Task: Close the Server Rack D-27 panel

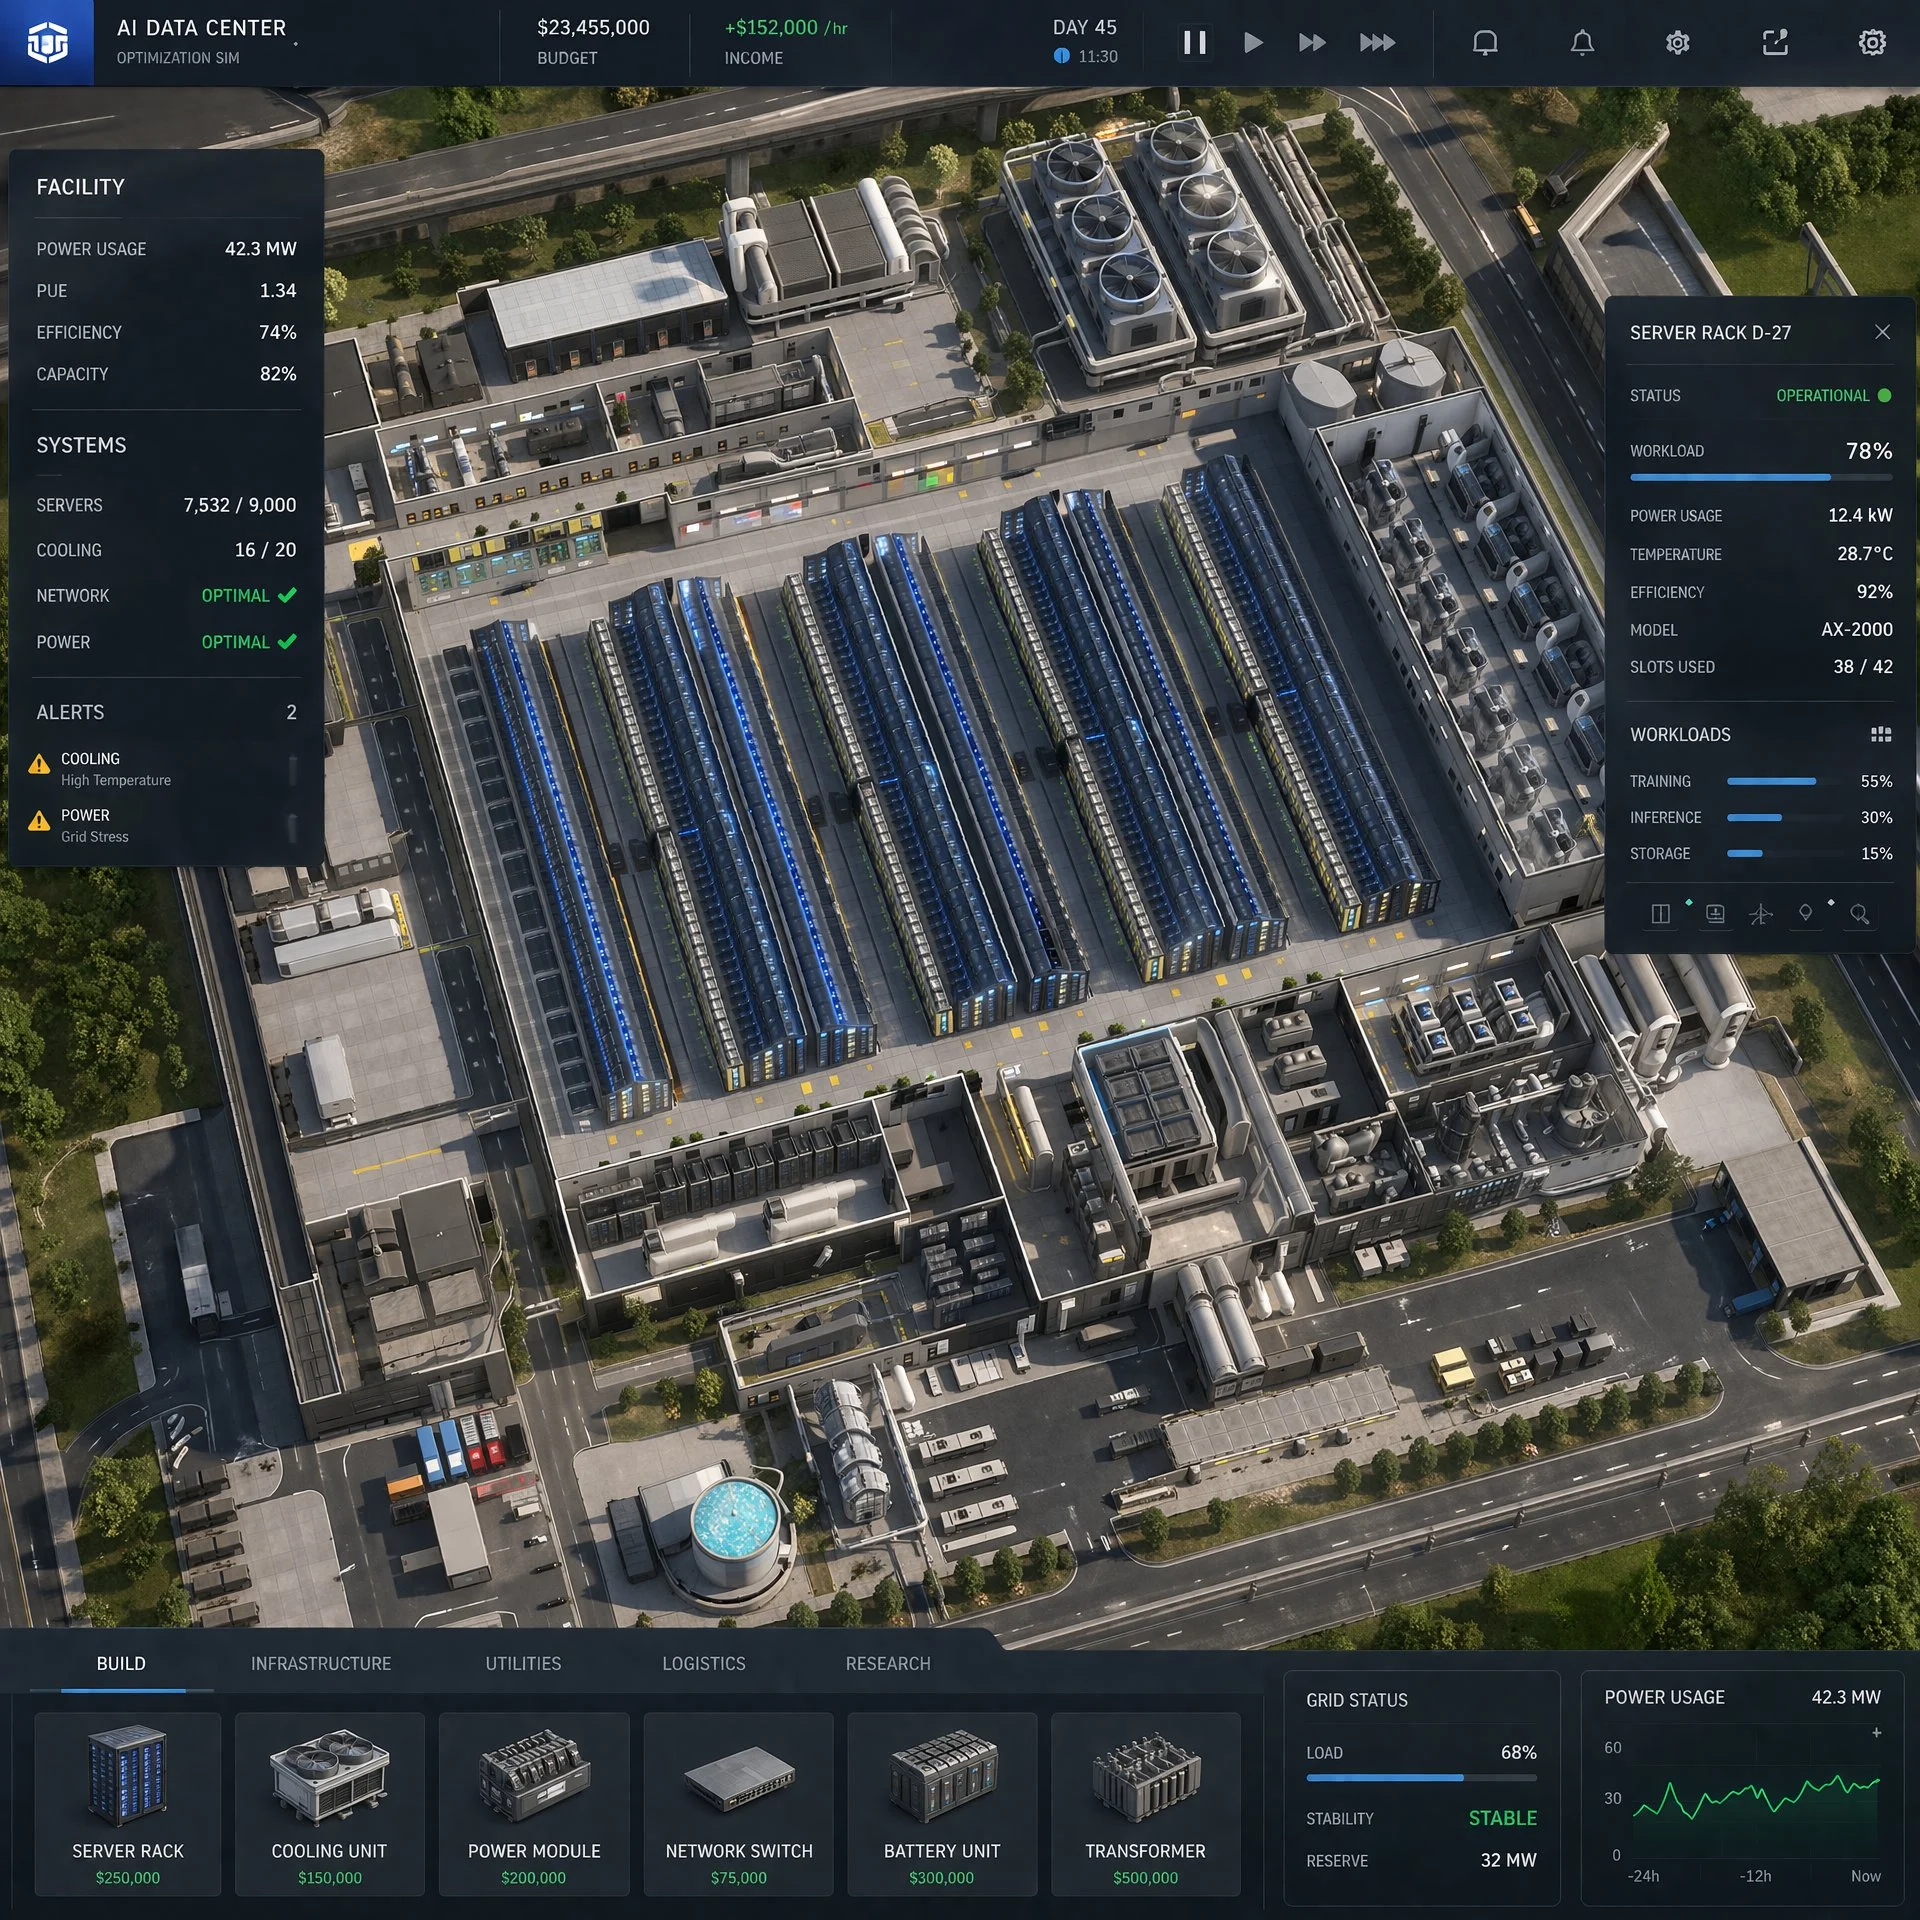Action: (x=1882, y=332)
